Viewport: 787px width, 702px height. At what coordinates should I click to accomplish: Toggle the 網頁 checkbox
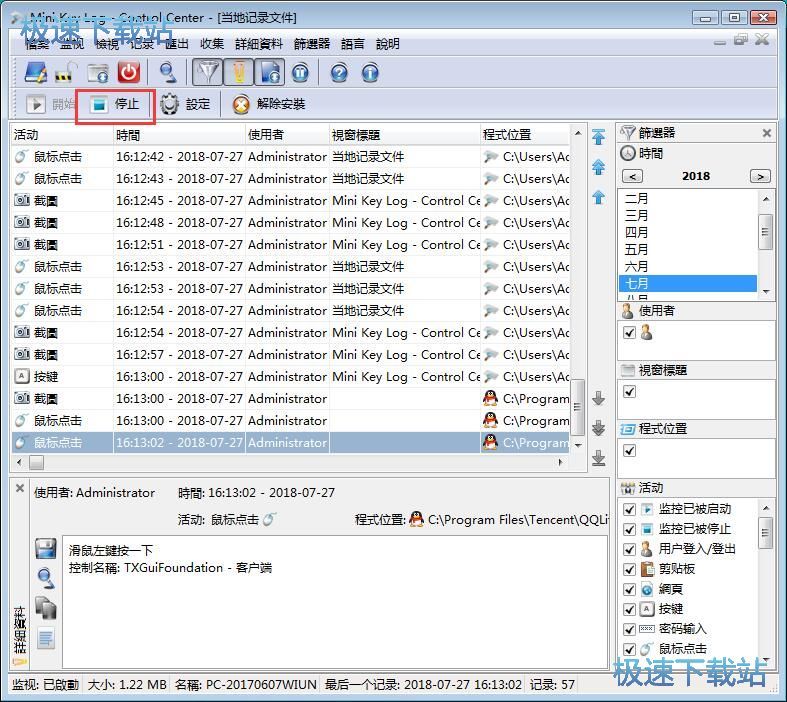(x=629, y=590)
